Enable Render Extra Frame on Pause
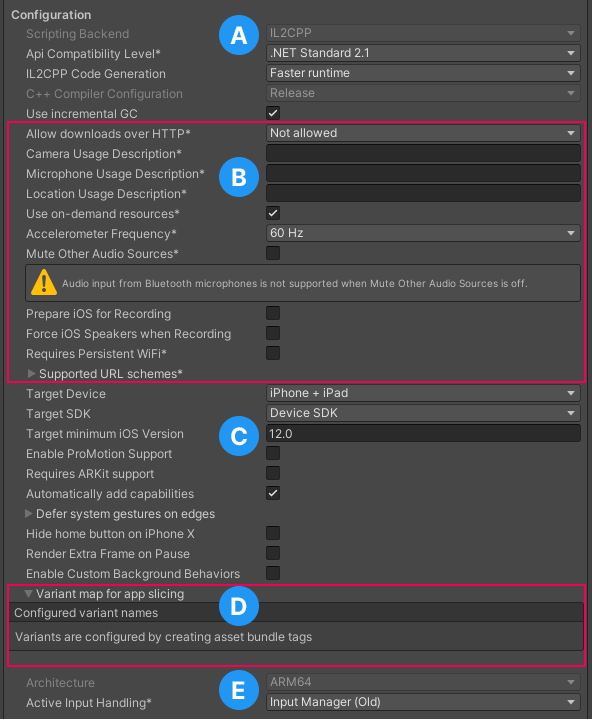The height and width of the screenshot is (719, 592). point(273,553)
